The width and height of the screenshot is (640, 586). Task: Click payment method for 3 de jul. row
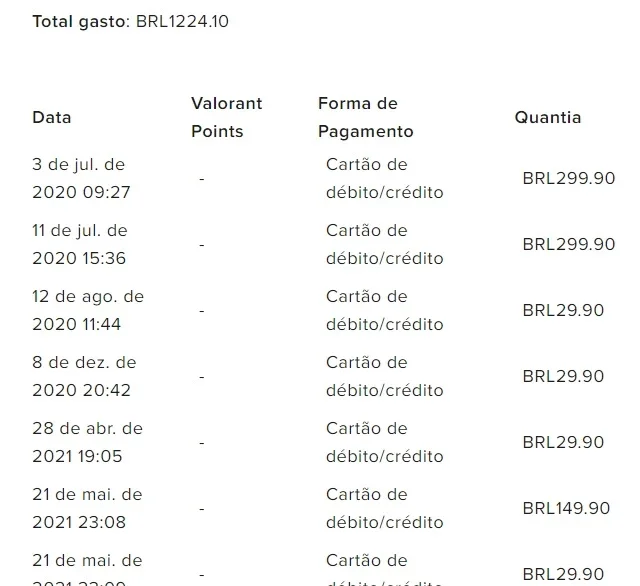tap(384, 178)
